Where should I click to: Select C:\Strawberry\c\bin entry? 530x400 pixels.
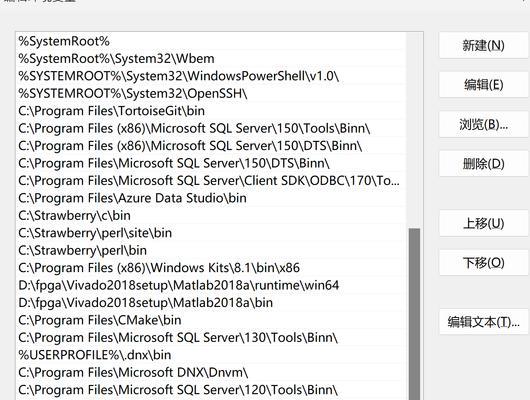[211, 216]
